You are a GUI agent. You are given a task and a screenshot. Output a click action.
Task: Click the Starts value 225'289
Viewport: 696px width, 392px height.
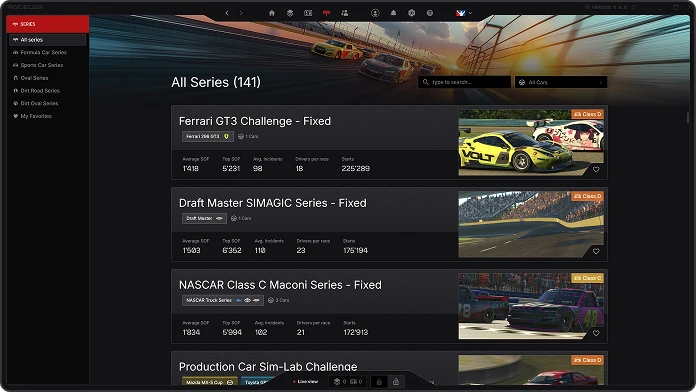point(356,169)
